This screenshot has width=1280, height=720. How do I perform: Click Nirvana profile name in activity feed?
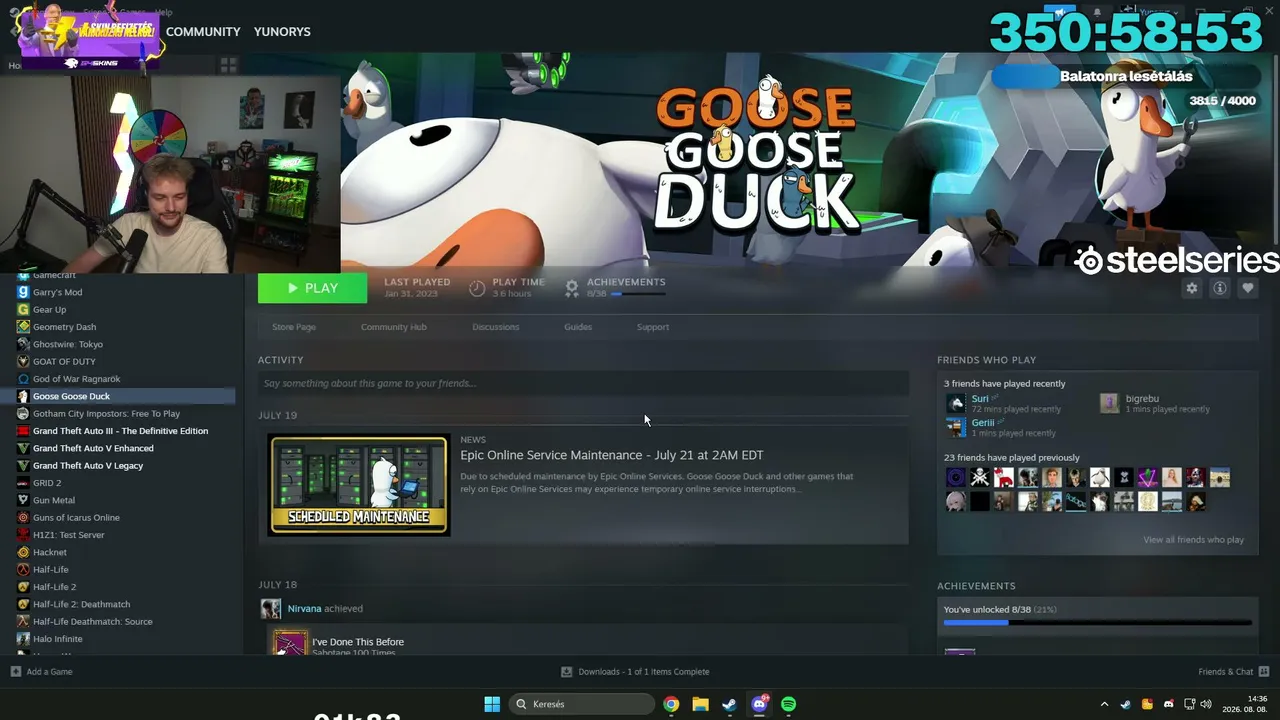pos(304,608)
